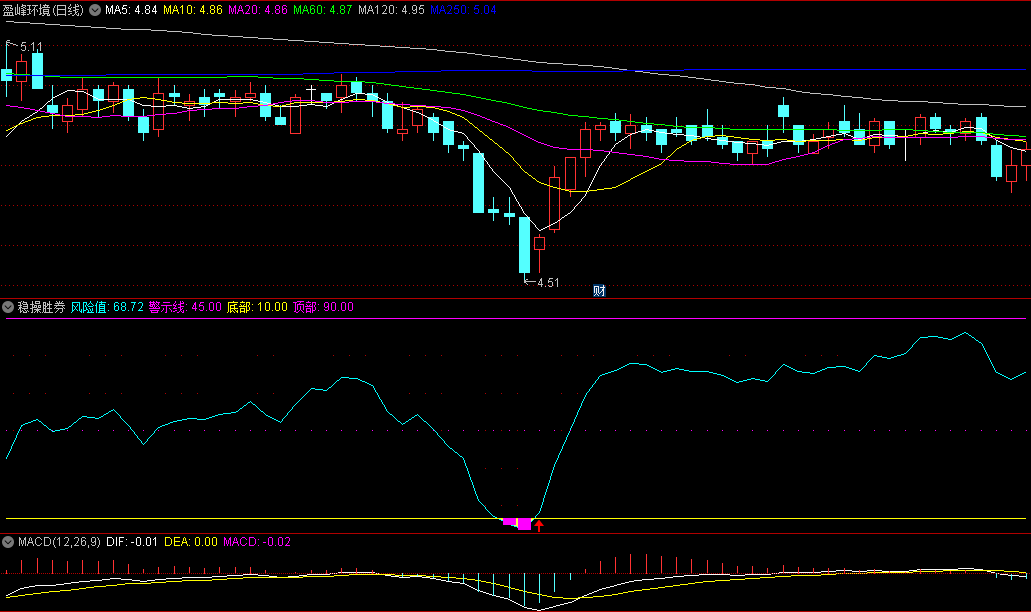Click the MACD(12,26,9) indicator name
This screenshot has width=1031, height=612.
click(59, 542)
